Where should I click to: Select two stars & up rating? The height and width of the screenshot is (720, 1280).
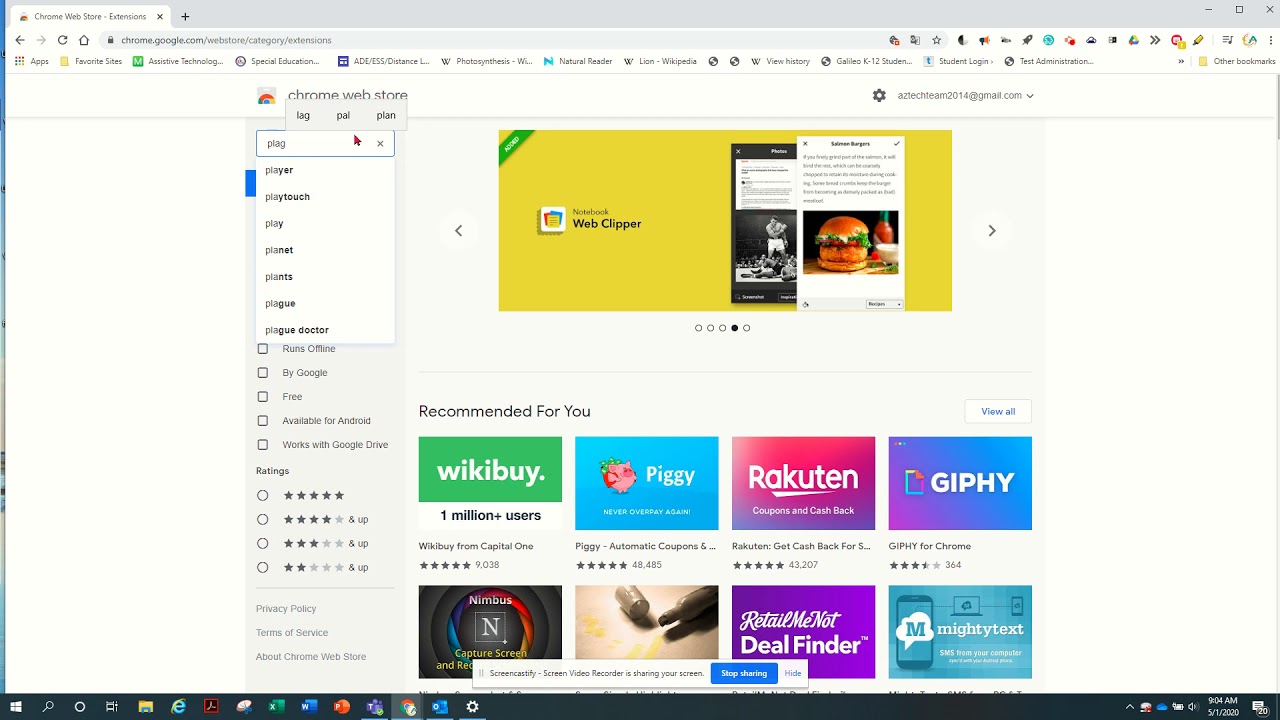point(263,567)
